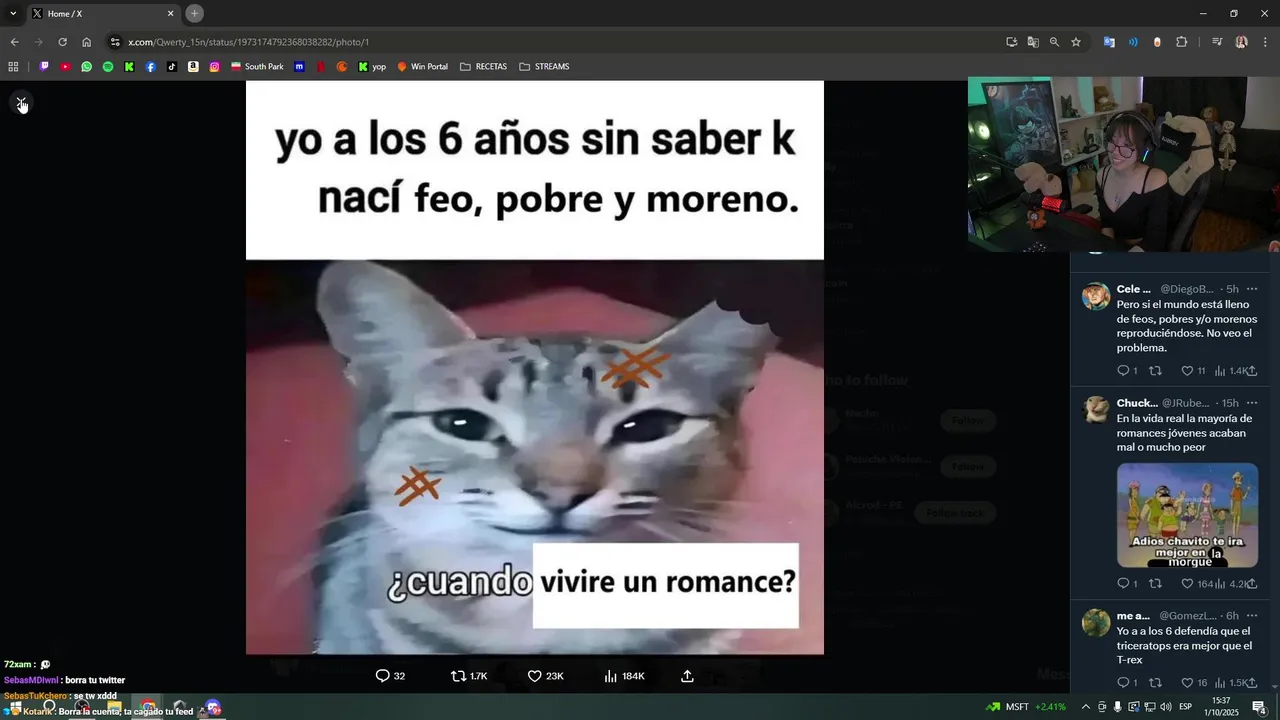
Task: Open the Adios chavito image
Action: pos(1187,515)
